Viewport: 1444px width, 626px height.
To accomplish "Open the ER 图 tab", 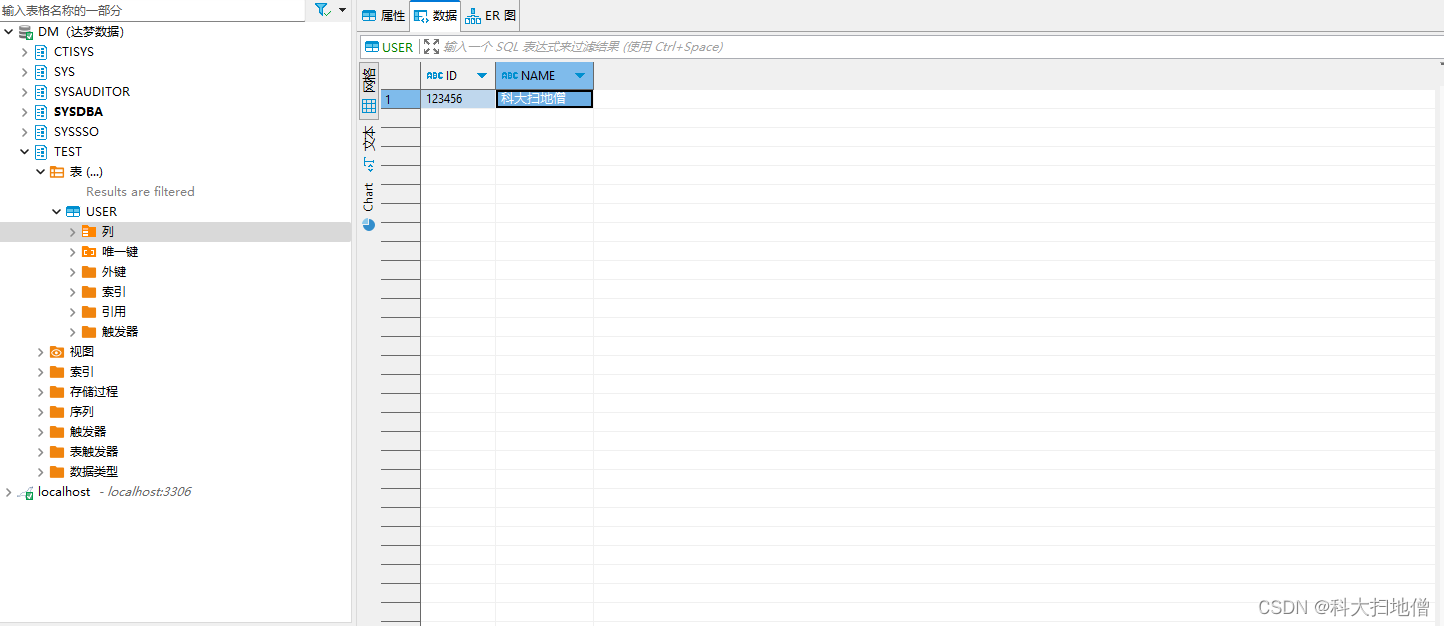I will click(x=490, y=16).
